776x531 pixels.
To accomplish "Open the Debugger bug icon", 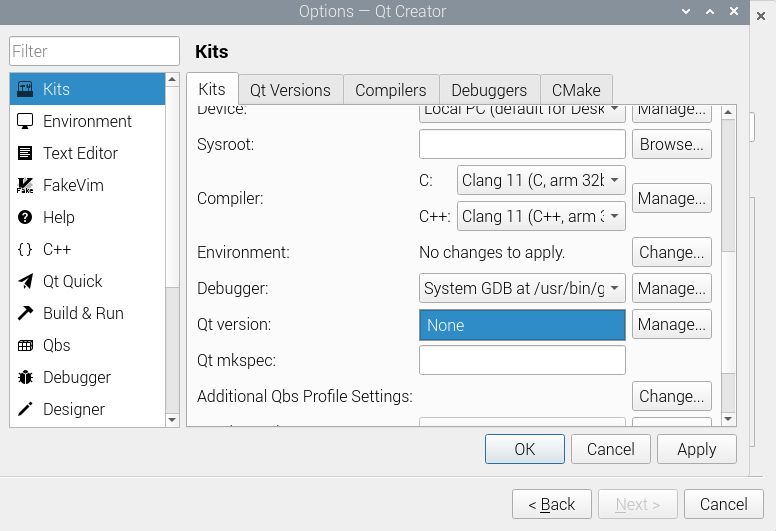I will (x=25, y=377).
